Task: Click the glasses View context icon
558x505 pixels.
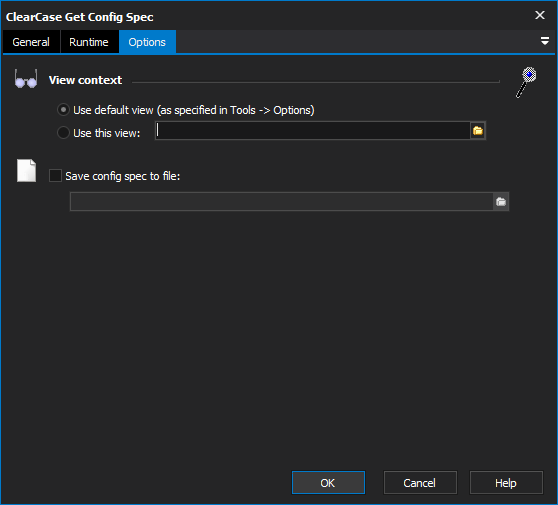Action: tap(26, 80)
